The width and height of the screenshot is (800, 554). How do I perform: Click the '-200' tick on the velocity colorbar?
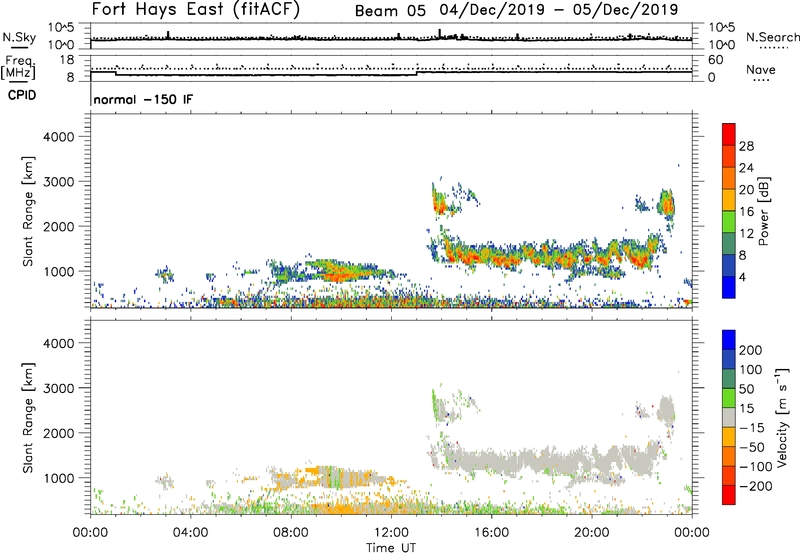755,486
